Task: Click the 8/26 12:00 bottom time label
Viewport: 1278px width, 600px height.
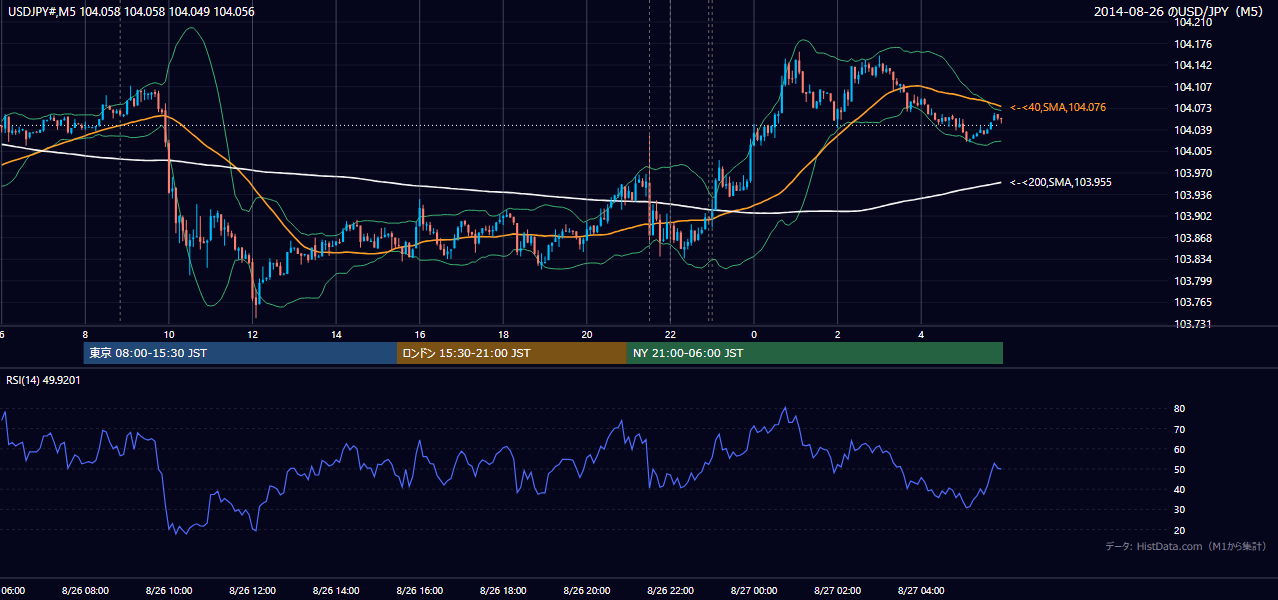Action: coord(253,591)
